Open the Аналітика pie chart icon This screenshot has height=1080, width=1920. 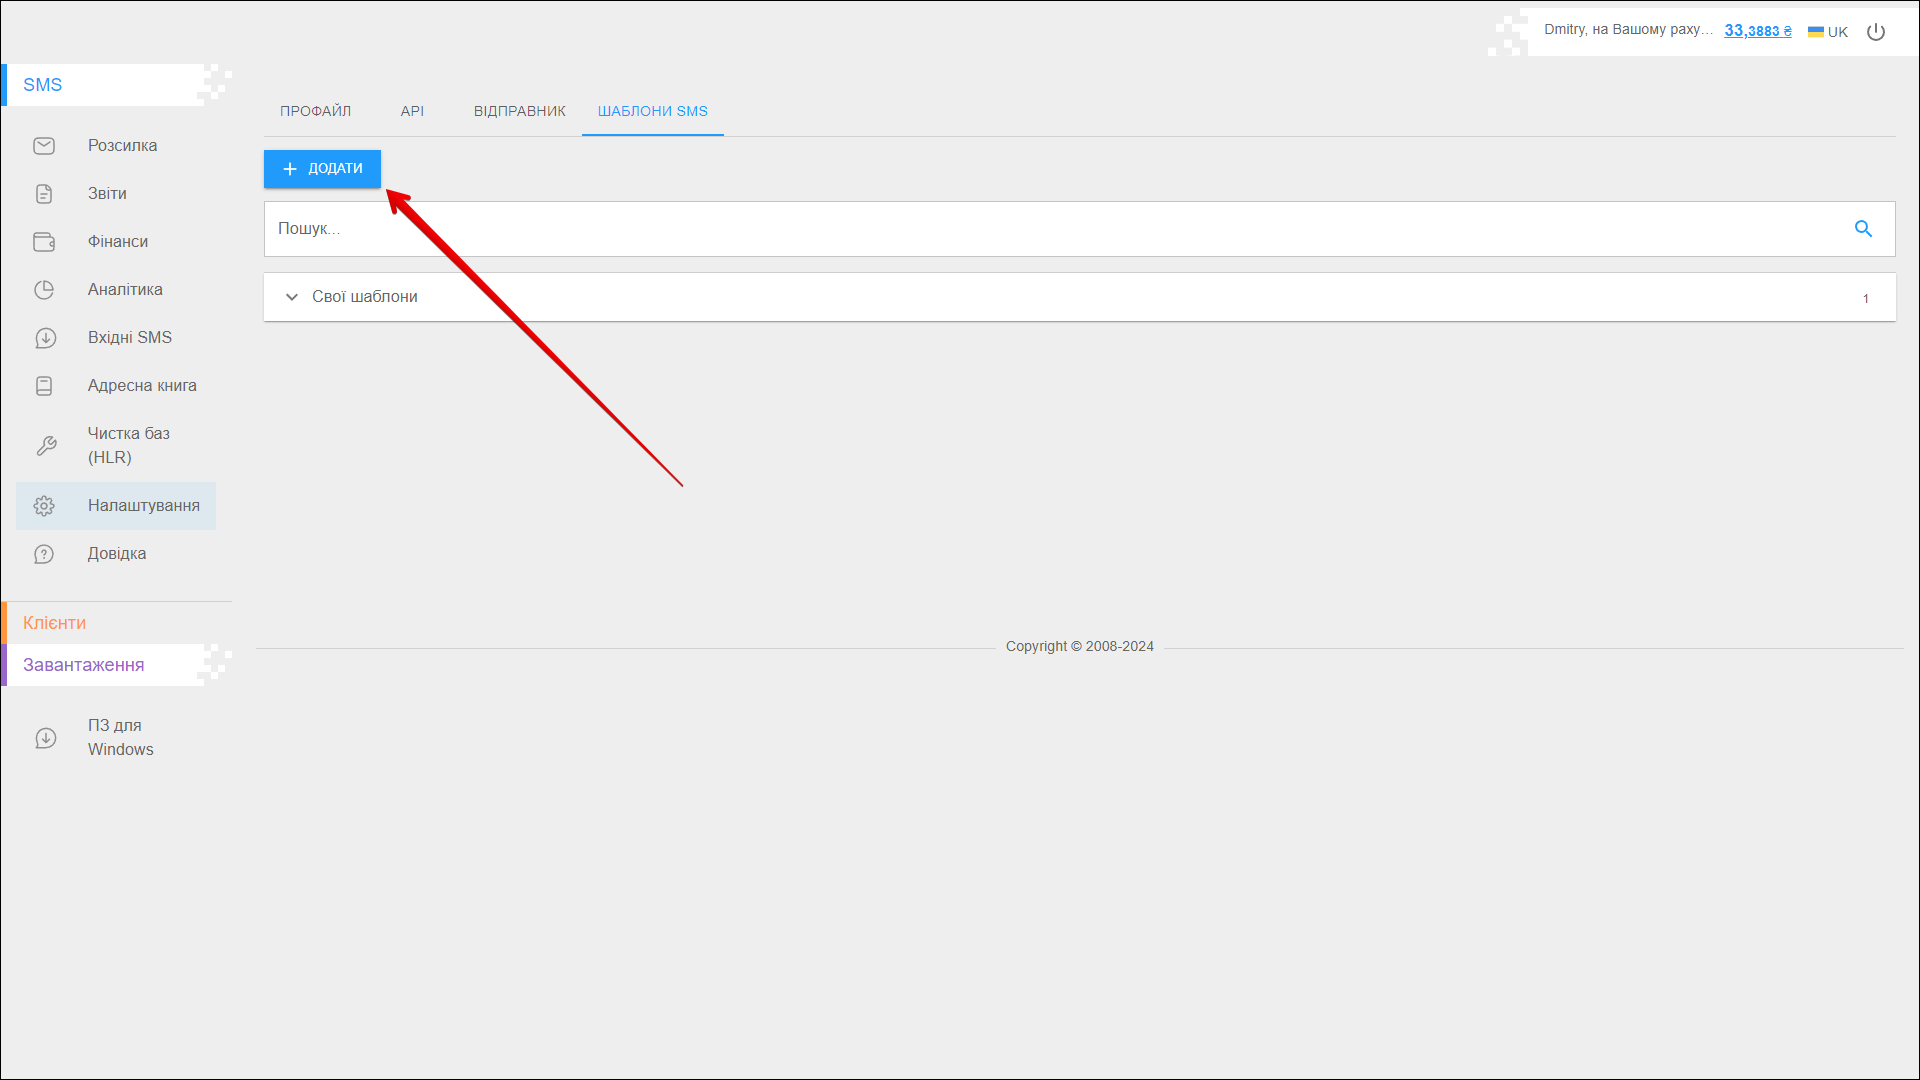click(44, 290)
